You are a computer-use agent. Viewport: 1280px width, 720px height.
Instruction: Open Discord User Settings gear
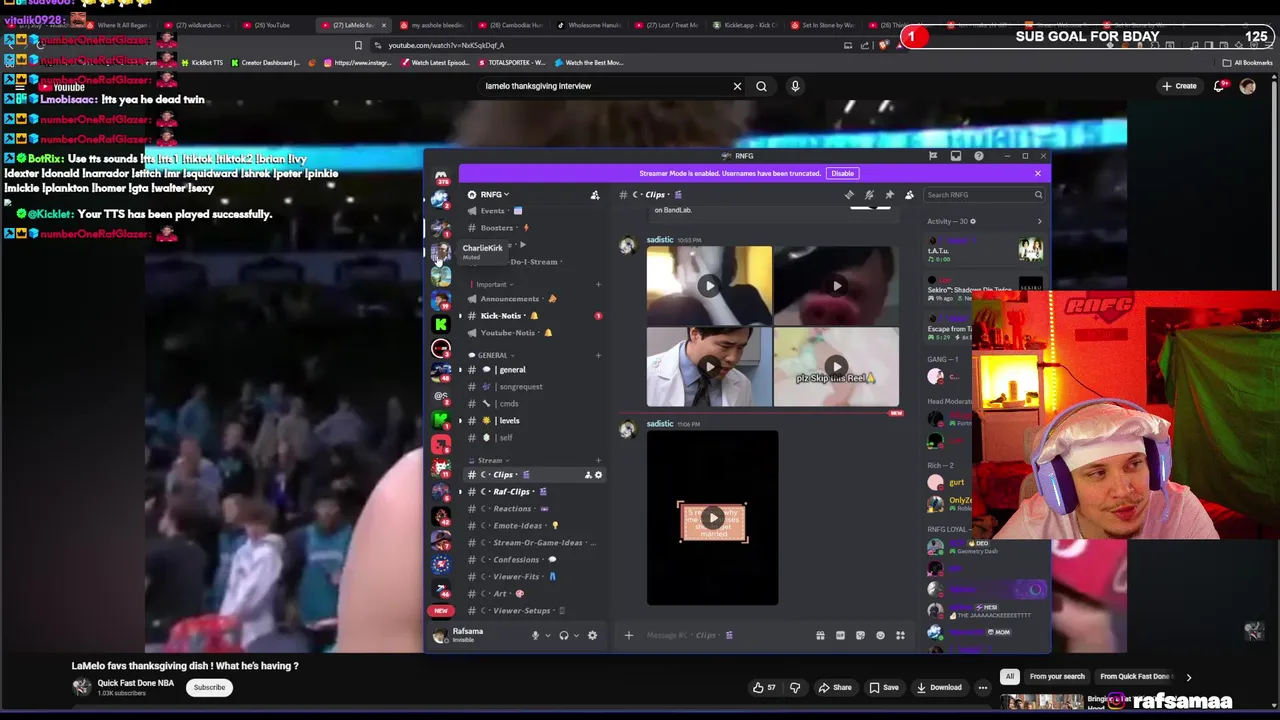pyautogui.click(x=592, y=635)
